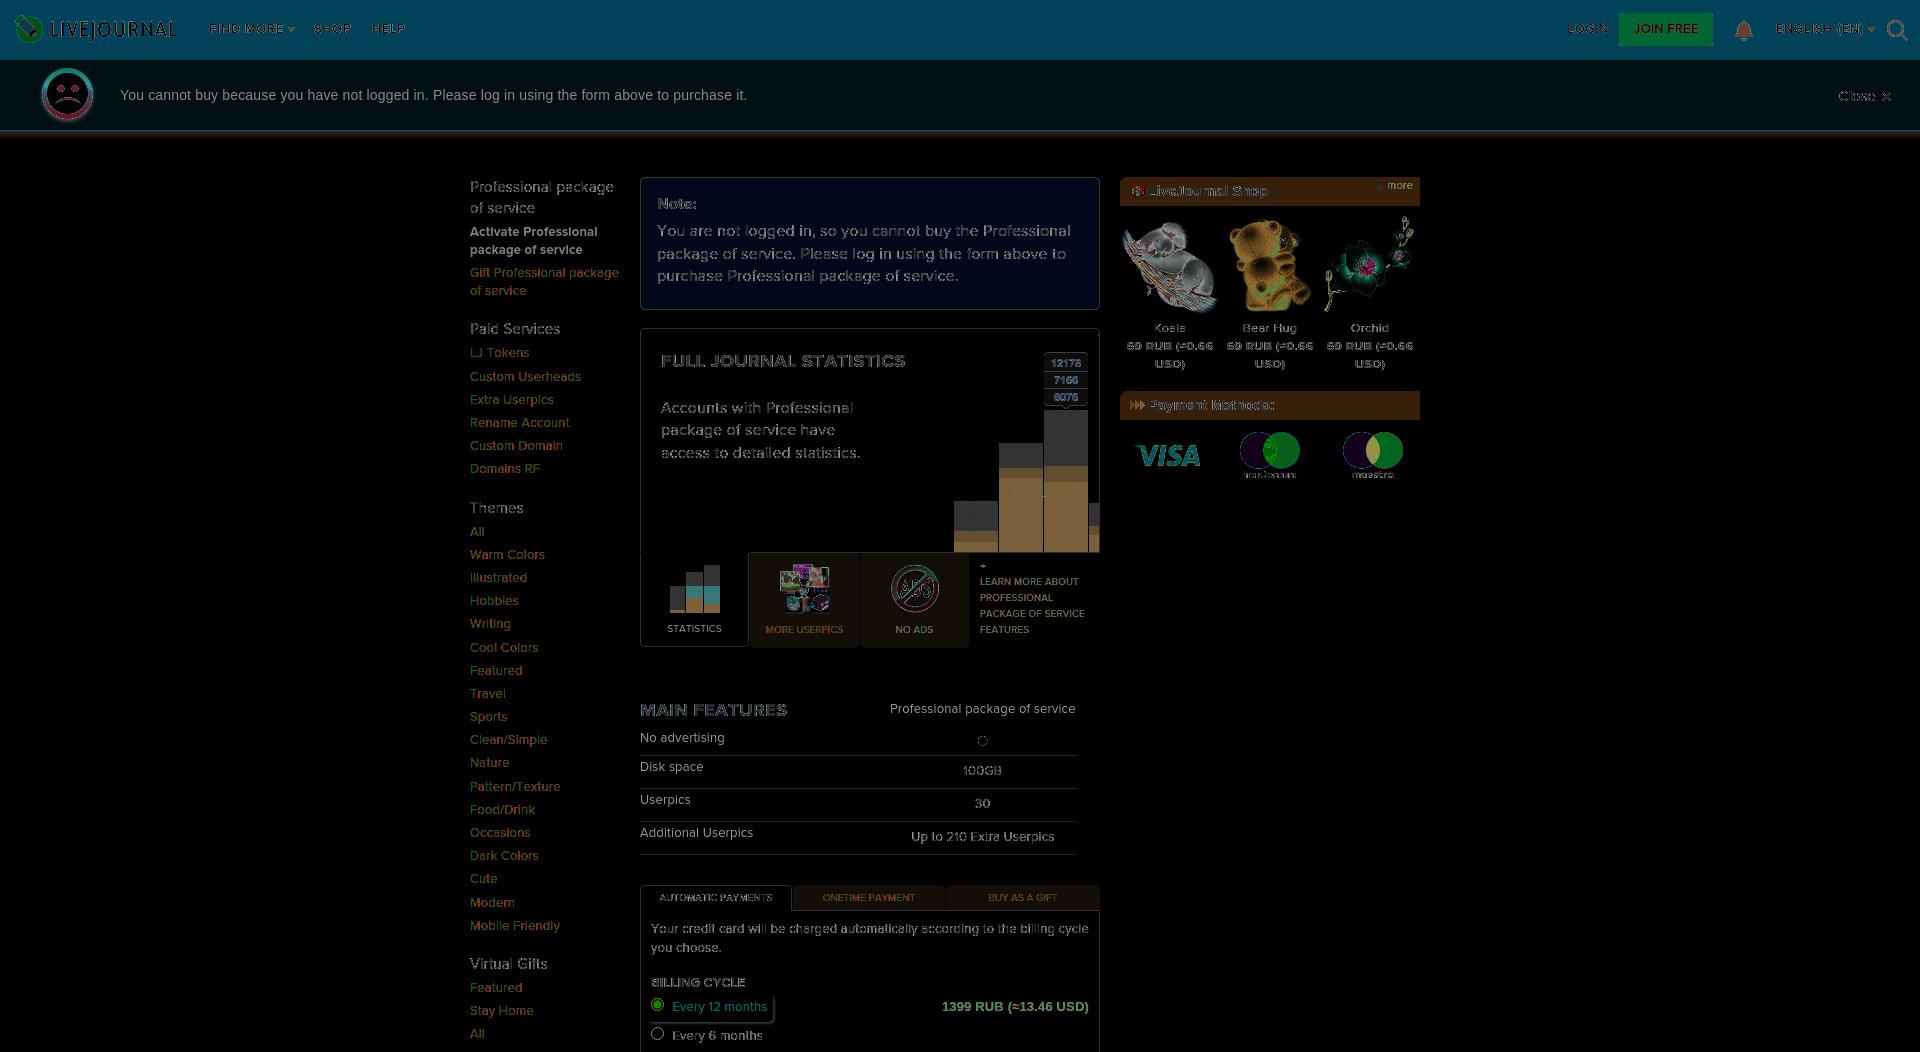Open the Mobile Friendly theme category
This screenshot has width=1920, height=1052.
[x=515, y=926]
